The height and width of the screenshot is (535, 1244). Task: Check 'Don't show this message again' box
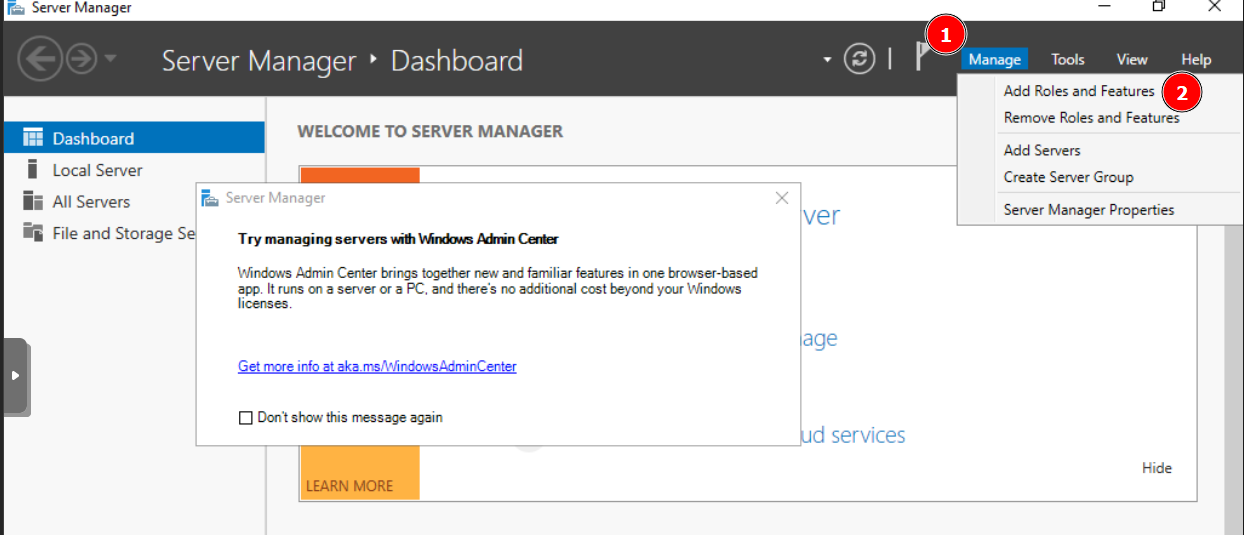click(246, 418)
